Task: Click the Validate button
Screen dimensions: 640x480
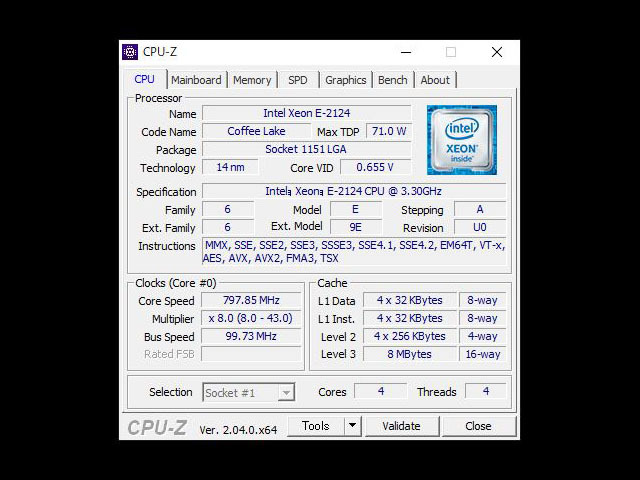Action: (402, 426)
